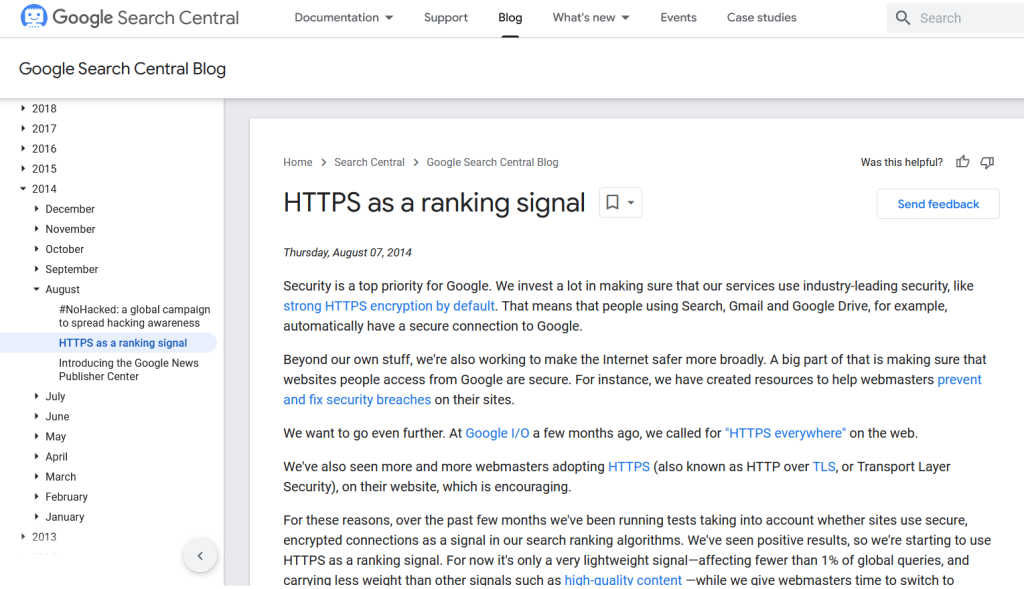Give a thumbs up for helpfulness
This screenshot has width=1024, height=589.
pyautogui.click(x=963, y=162)
